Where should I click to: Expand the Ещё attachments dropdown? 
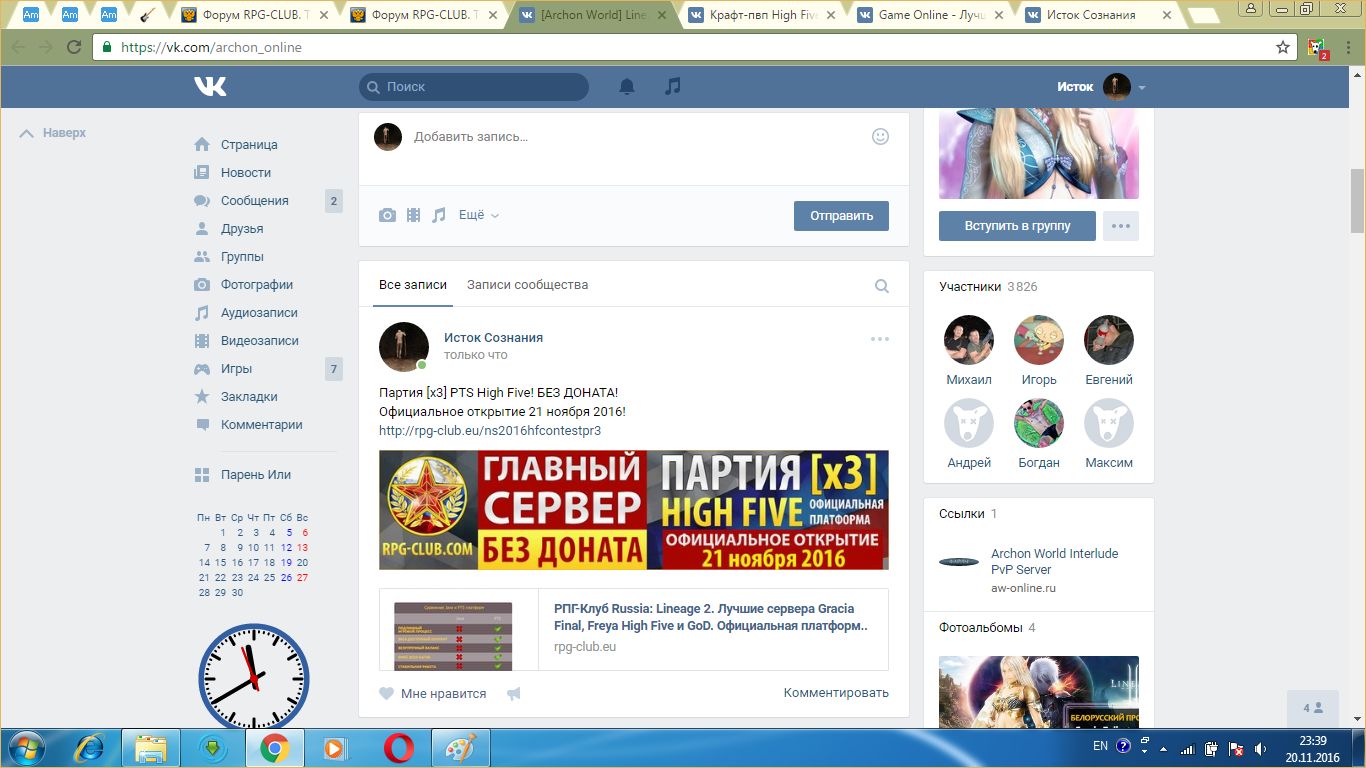(479, 215)
